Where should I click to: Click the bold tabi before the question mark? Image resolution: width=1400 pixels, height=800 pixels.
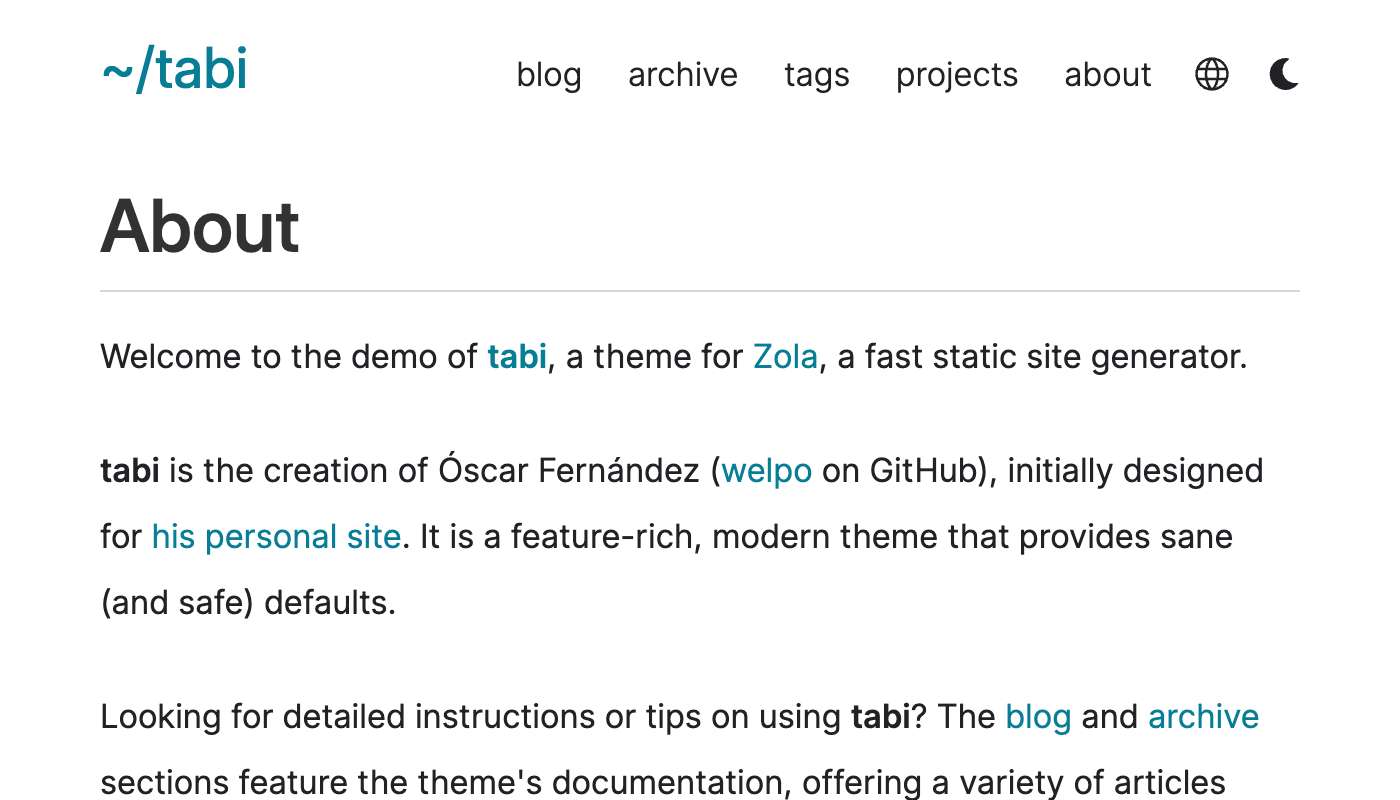(880, 717)
